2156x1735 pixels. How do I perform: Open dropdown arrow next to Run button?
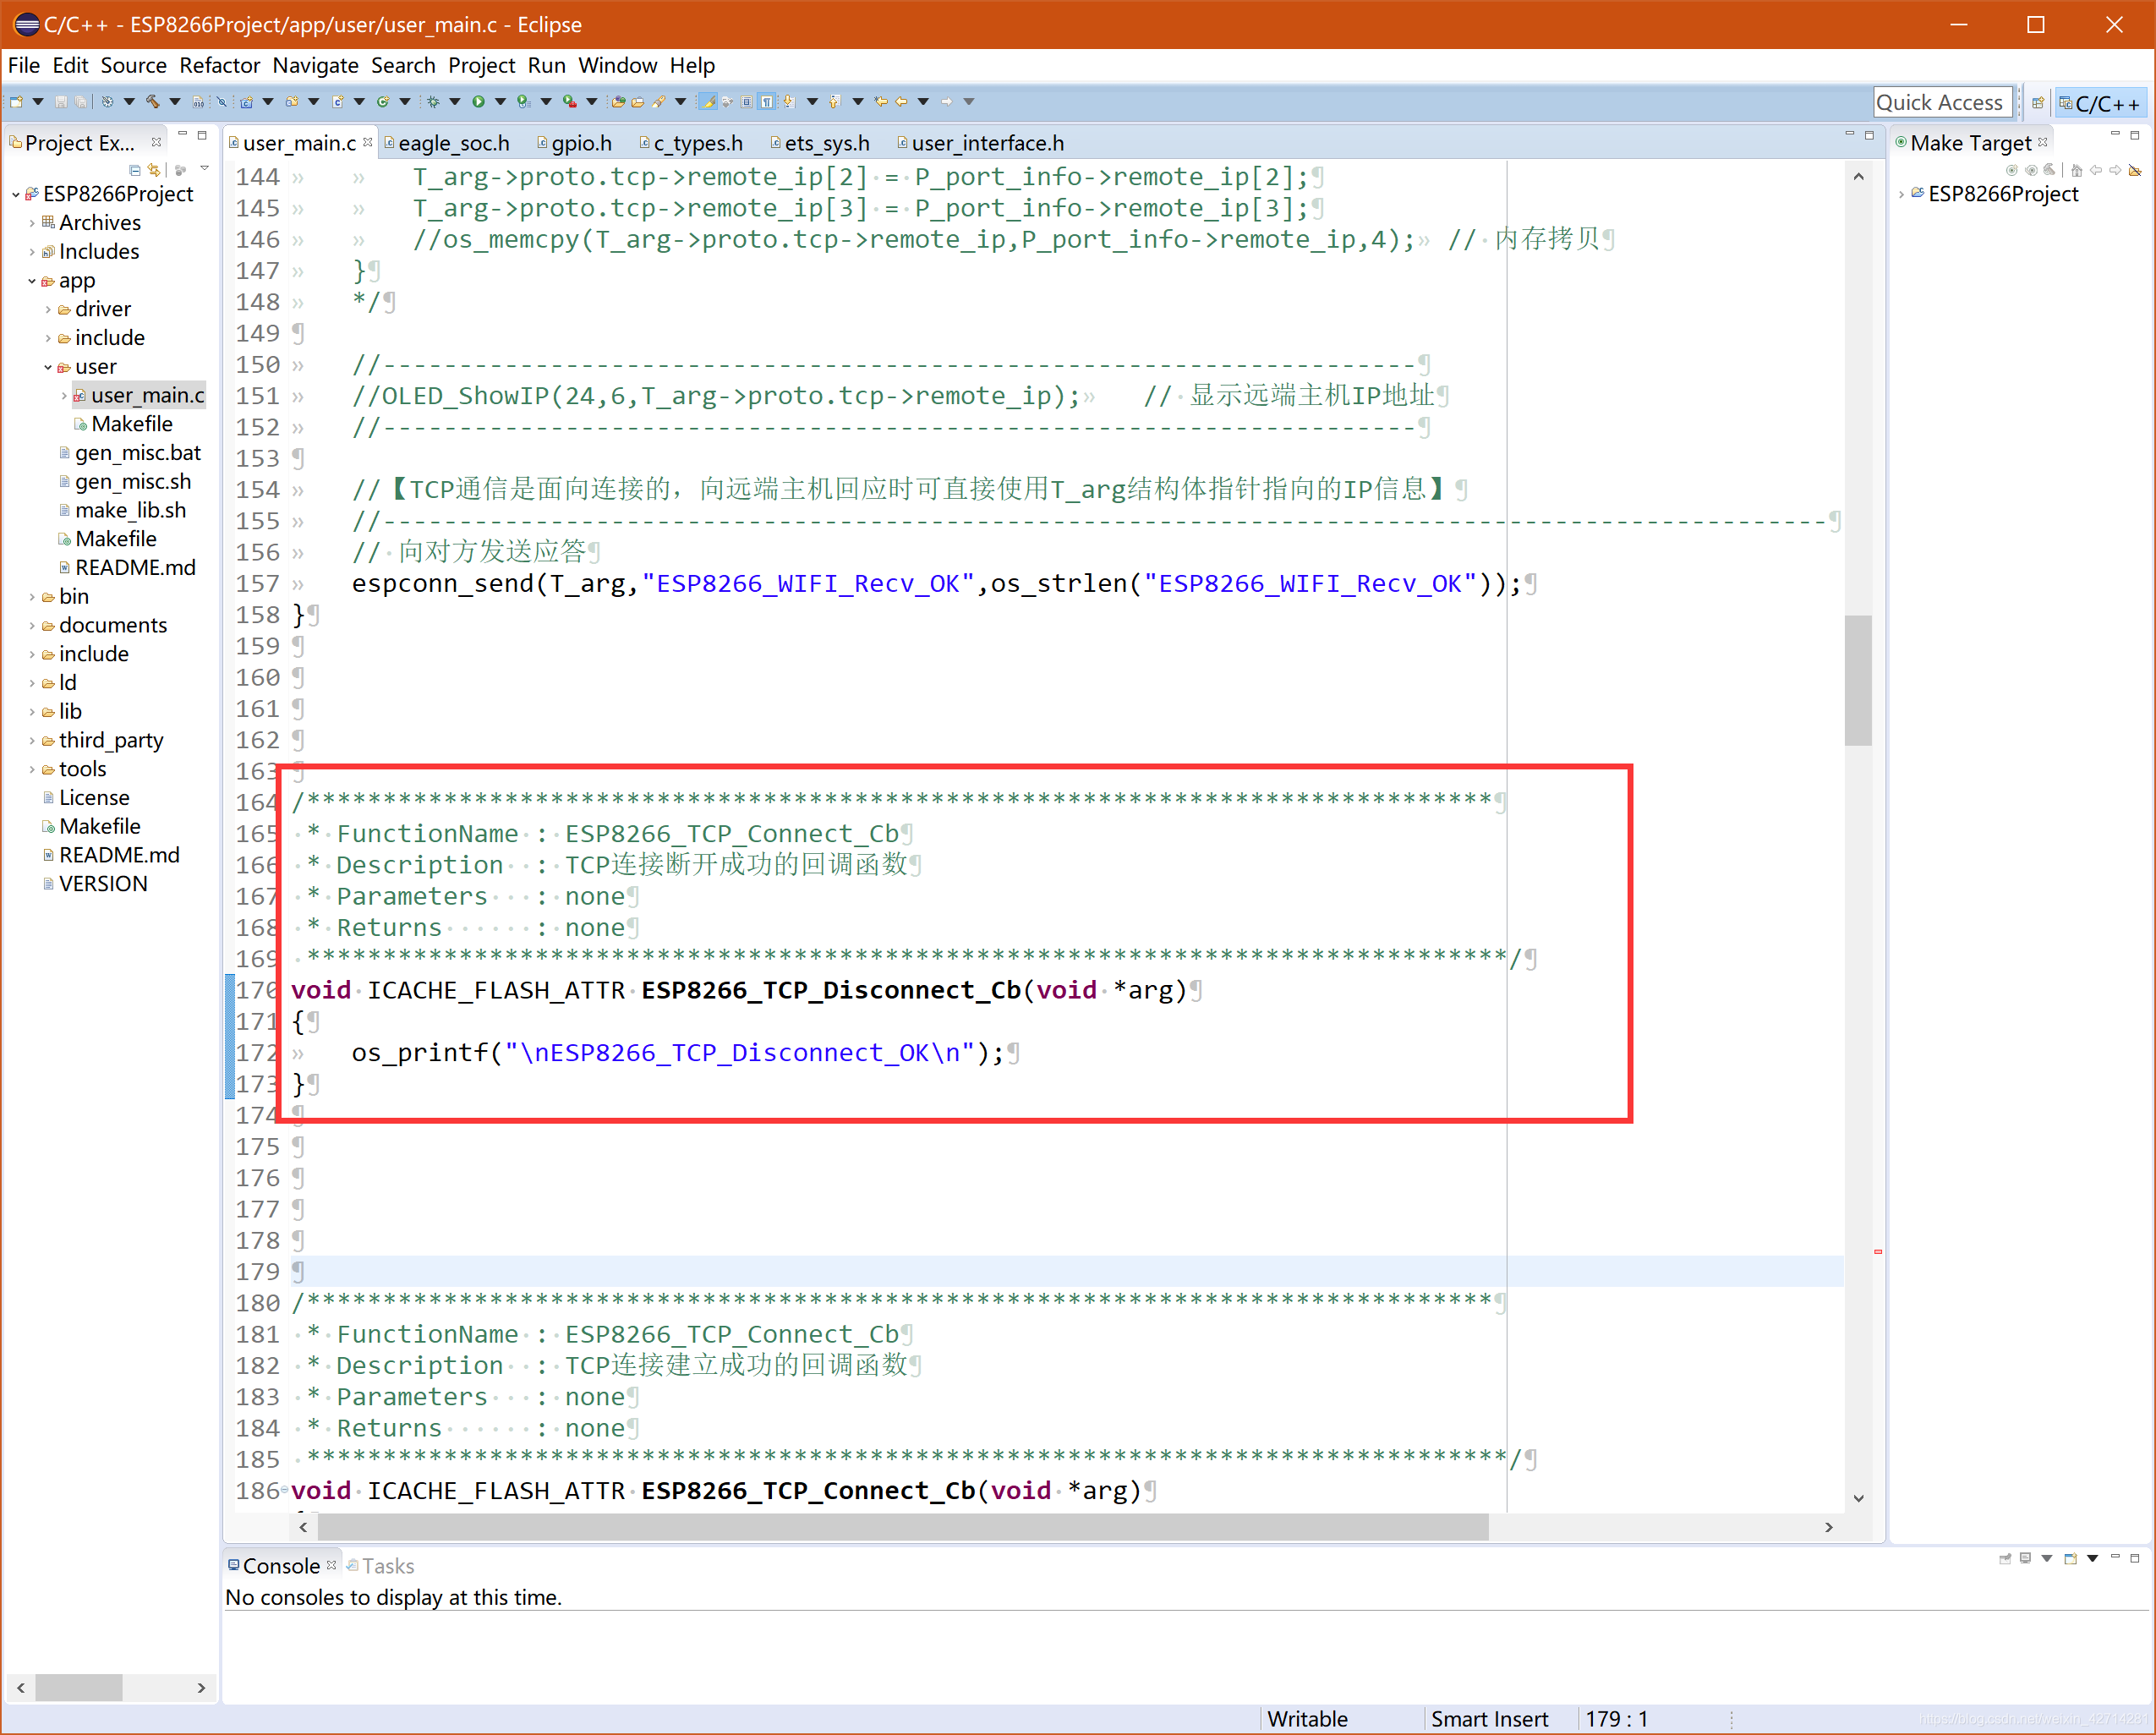click(x=500, y=102)
